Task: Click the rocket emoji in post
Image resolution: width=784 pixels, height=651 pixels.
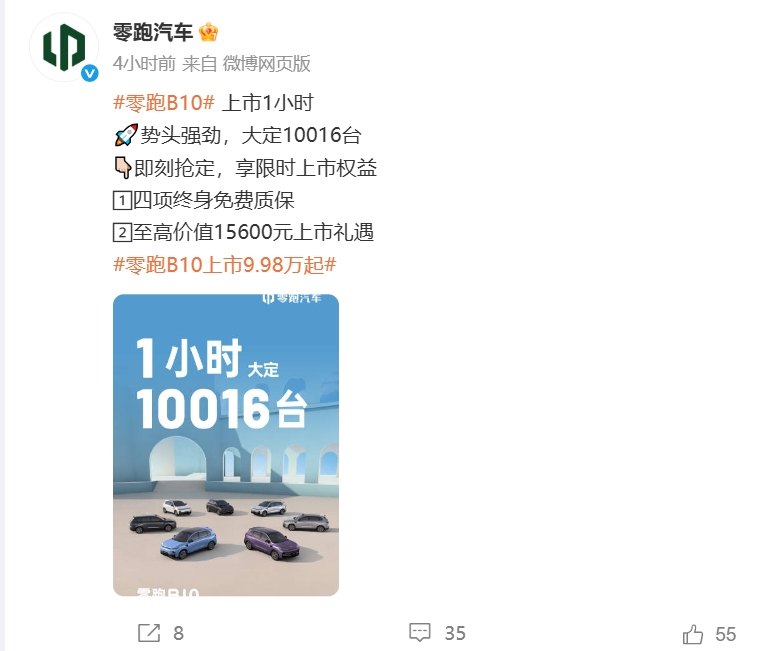Action: tap(126, 136)
